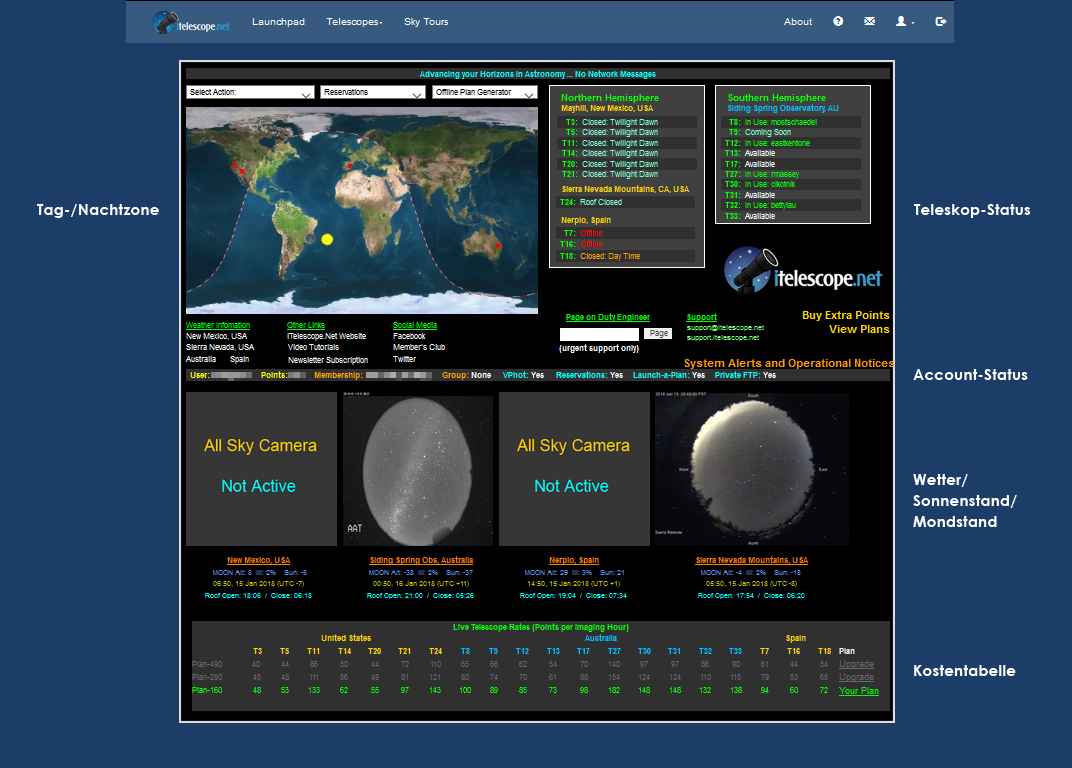Image resolution: width=1072 pixels, height=768 pixels.
Task: Click the yellow sun marker on map
Action: [327, 239]
